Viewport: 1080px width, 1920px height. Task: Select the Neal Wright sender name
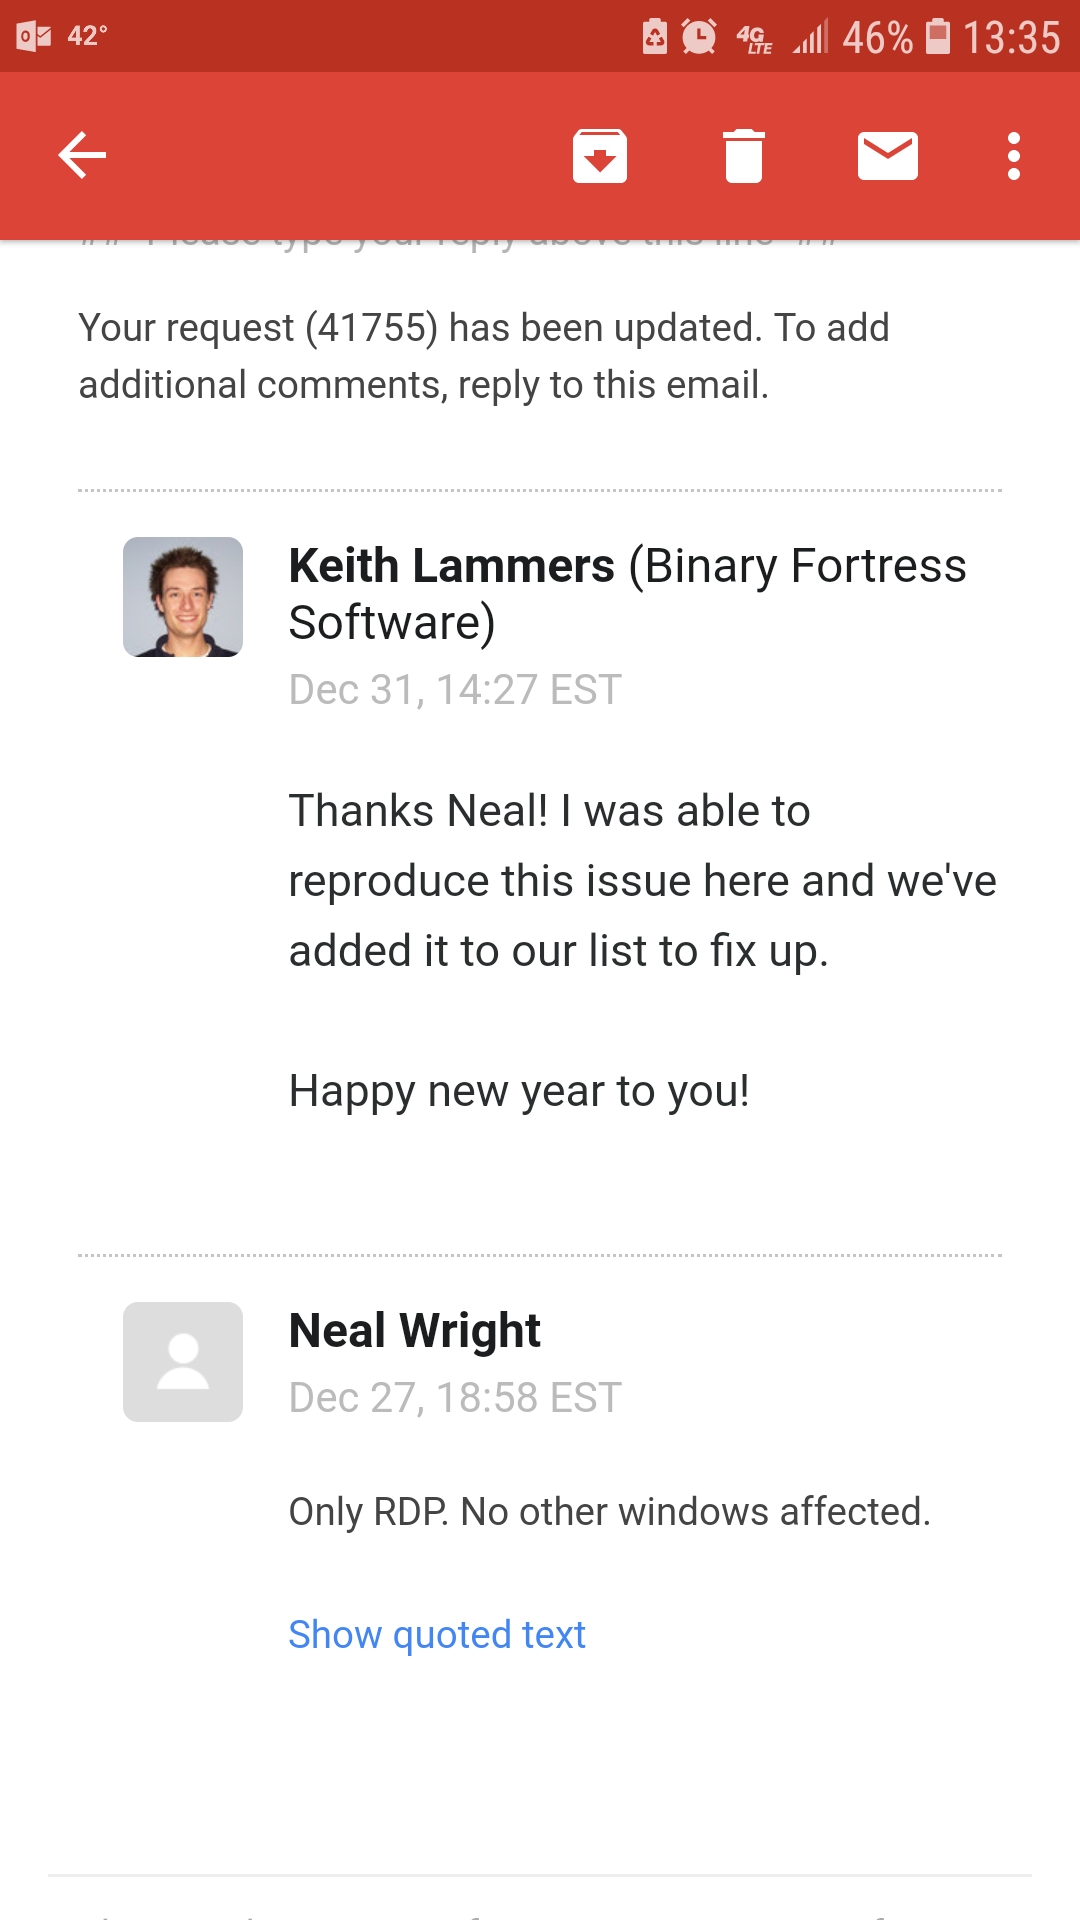click(415, 1331)
